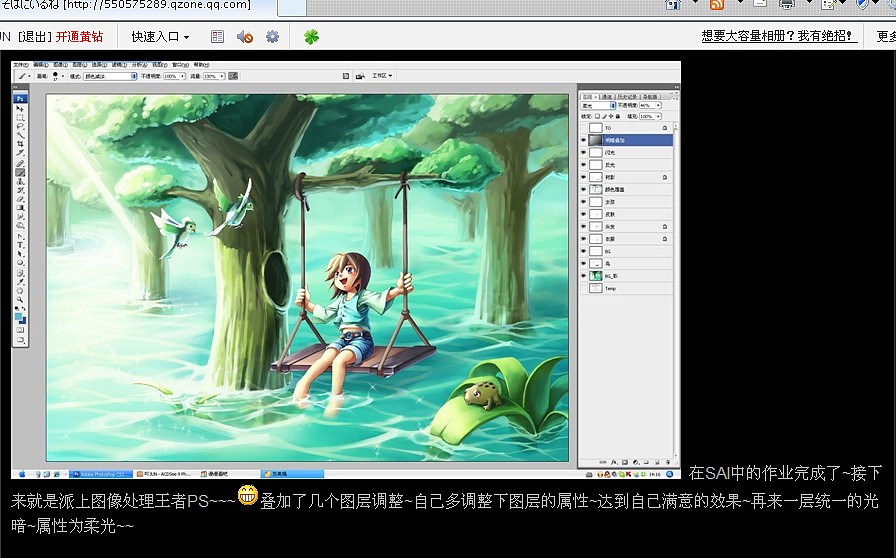The image size is (896, 558).
Task: Swap foreground and background colors
Action: click(x=25, y=309)
